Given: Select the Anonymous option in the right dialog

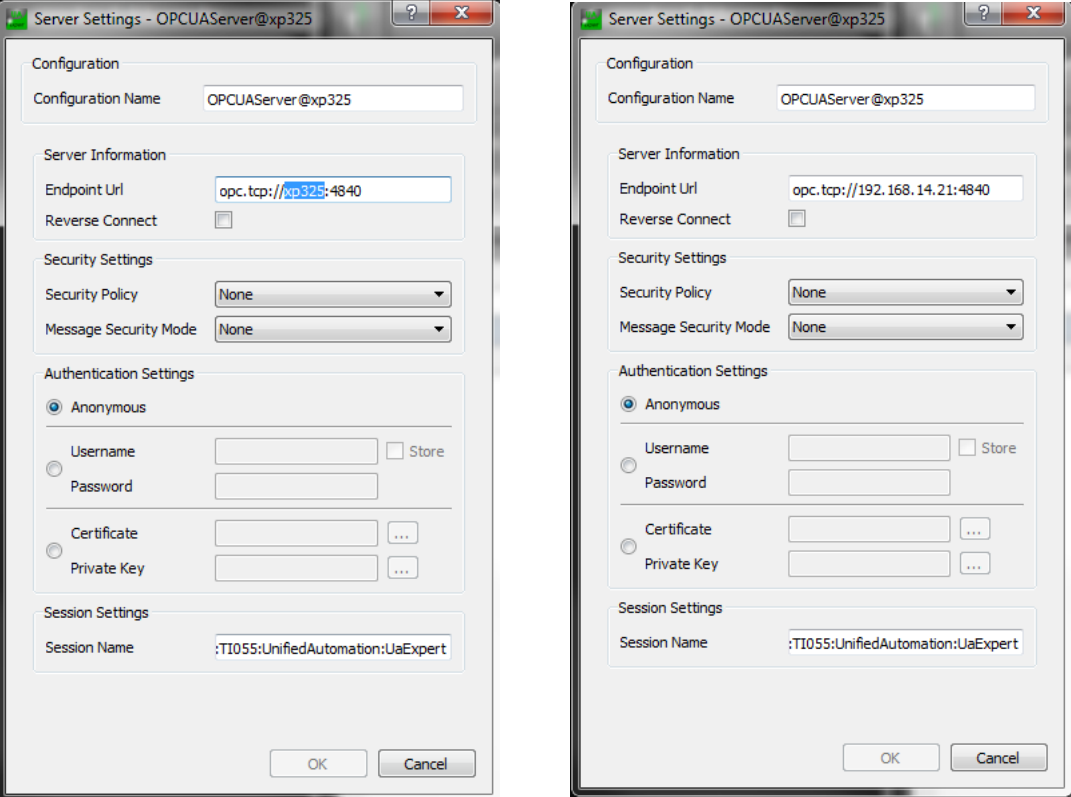Looking at the screenshot, I should tap(629, 405).
